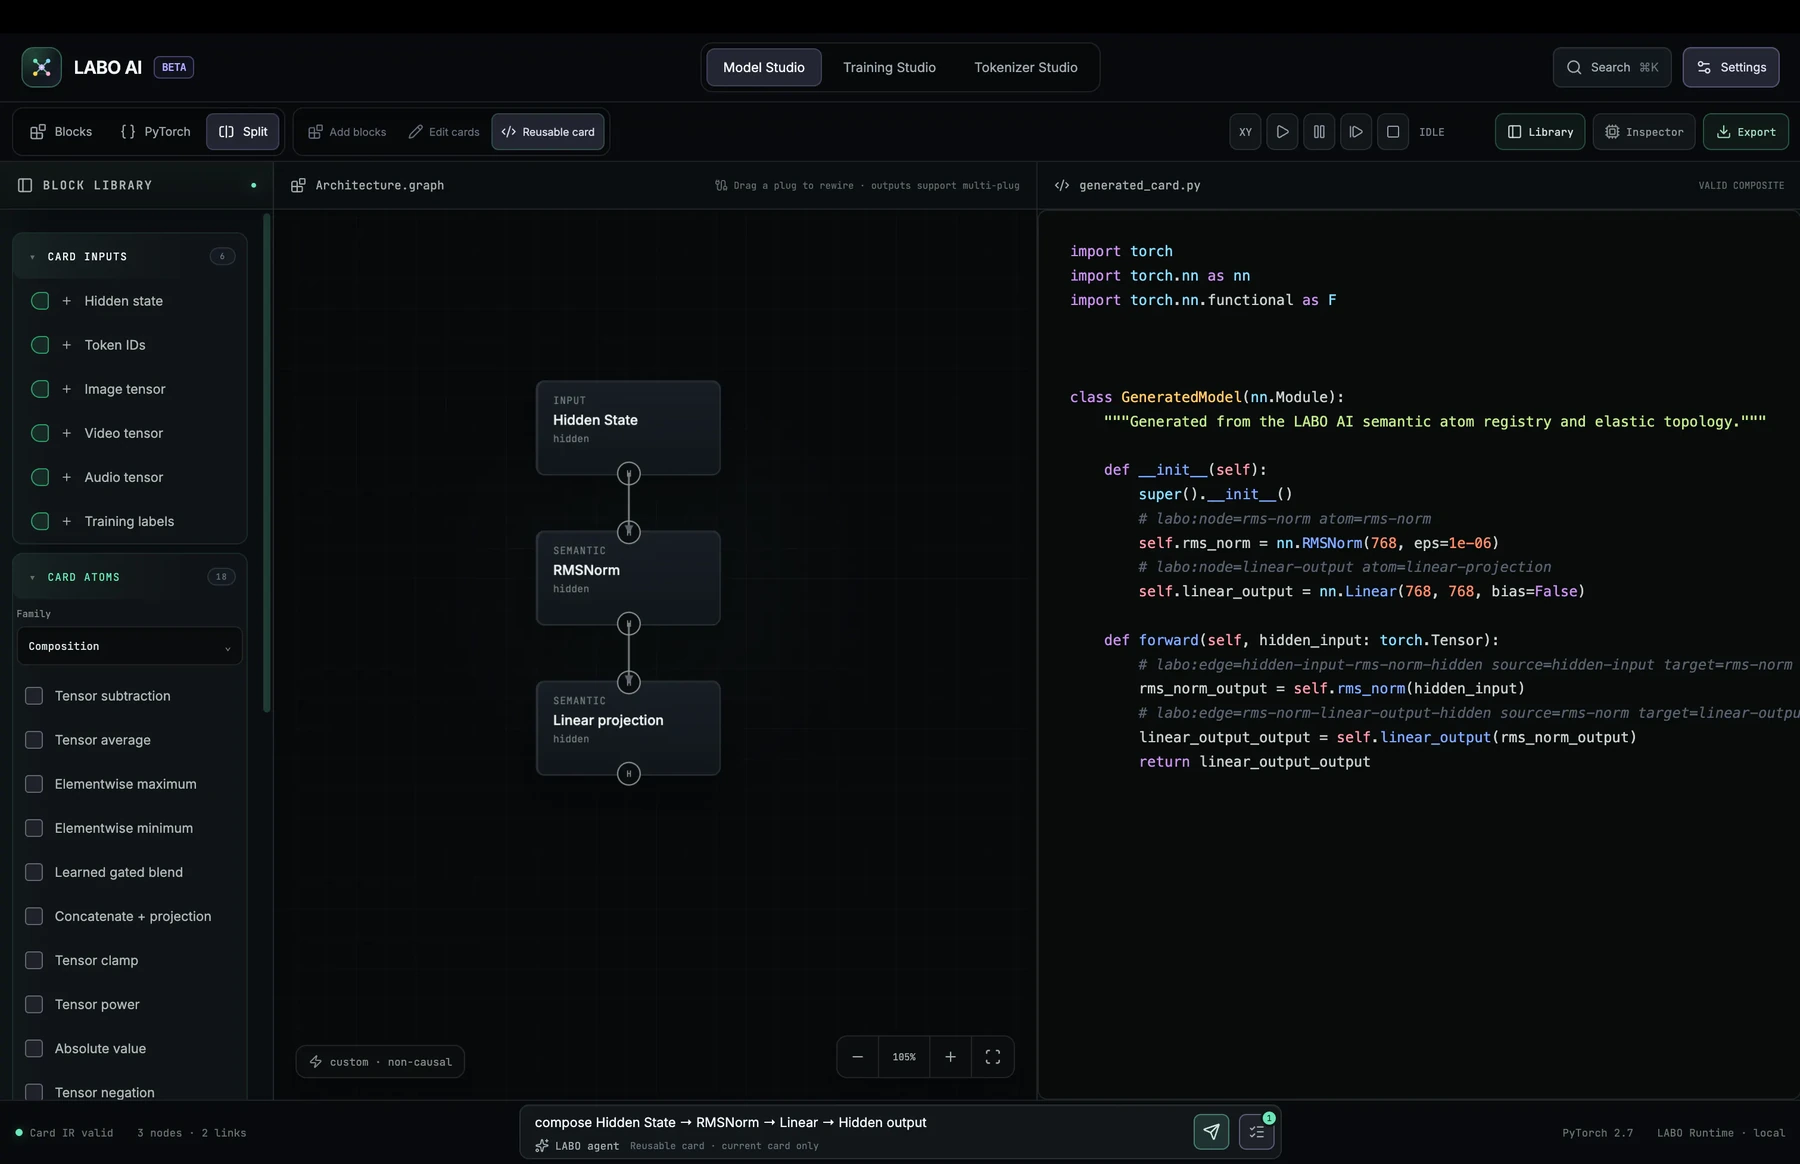Open the Model Studio tab
This screenshot has height=1164, width=1800.
[x=764, y=67]
